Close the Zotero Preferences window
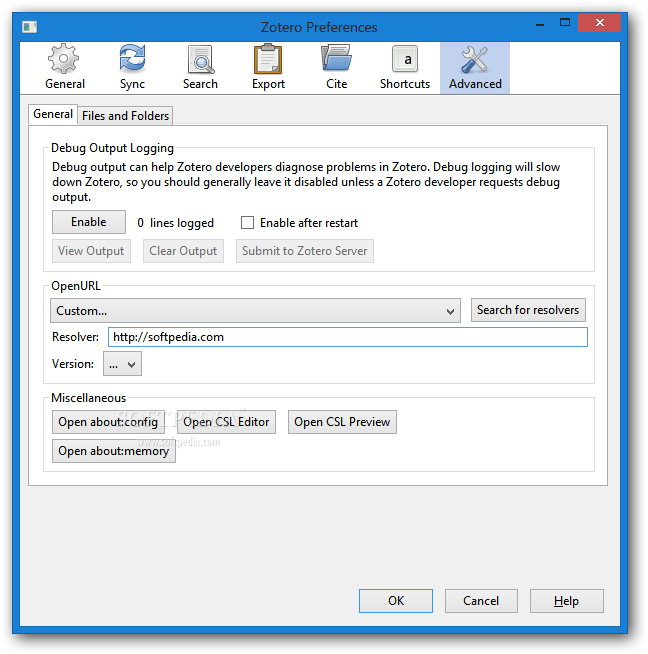Image resolution: width=648 pixels, height=654 pixels. 600,23
